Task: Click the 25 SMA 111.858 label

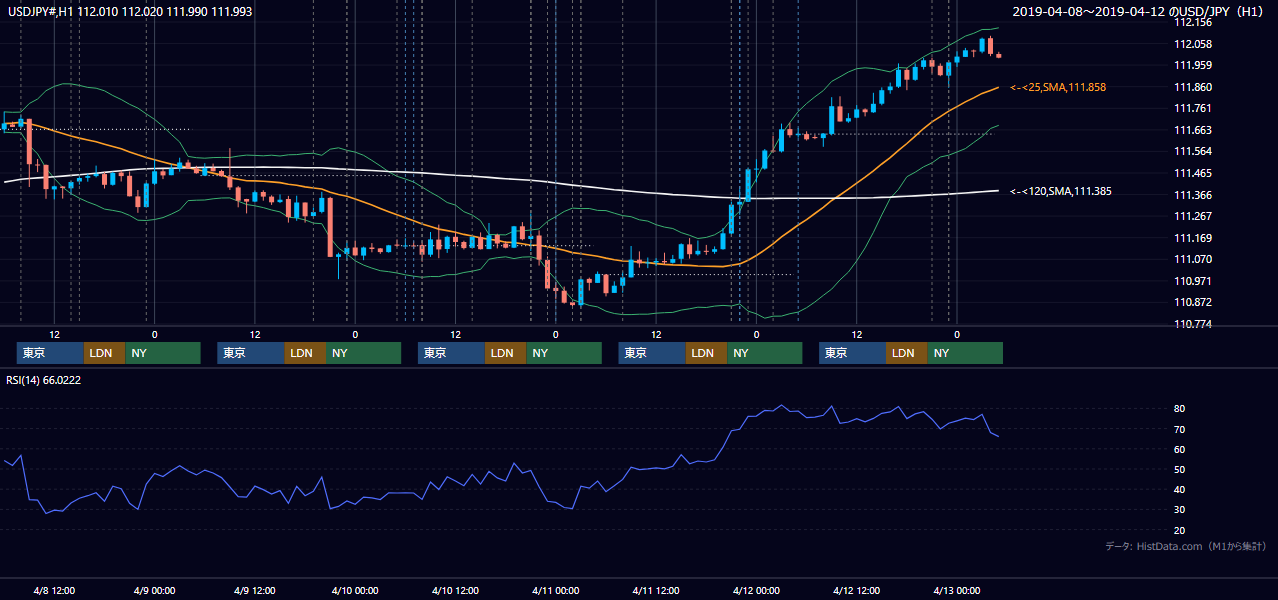Action: [1058, 87]
